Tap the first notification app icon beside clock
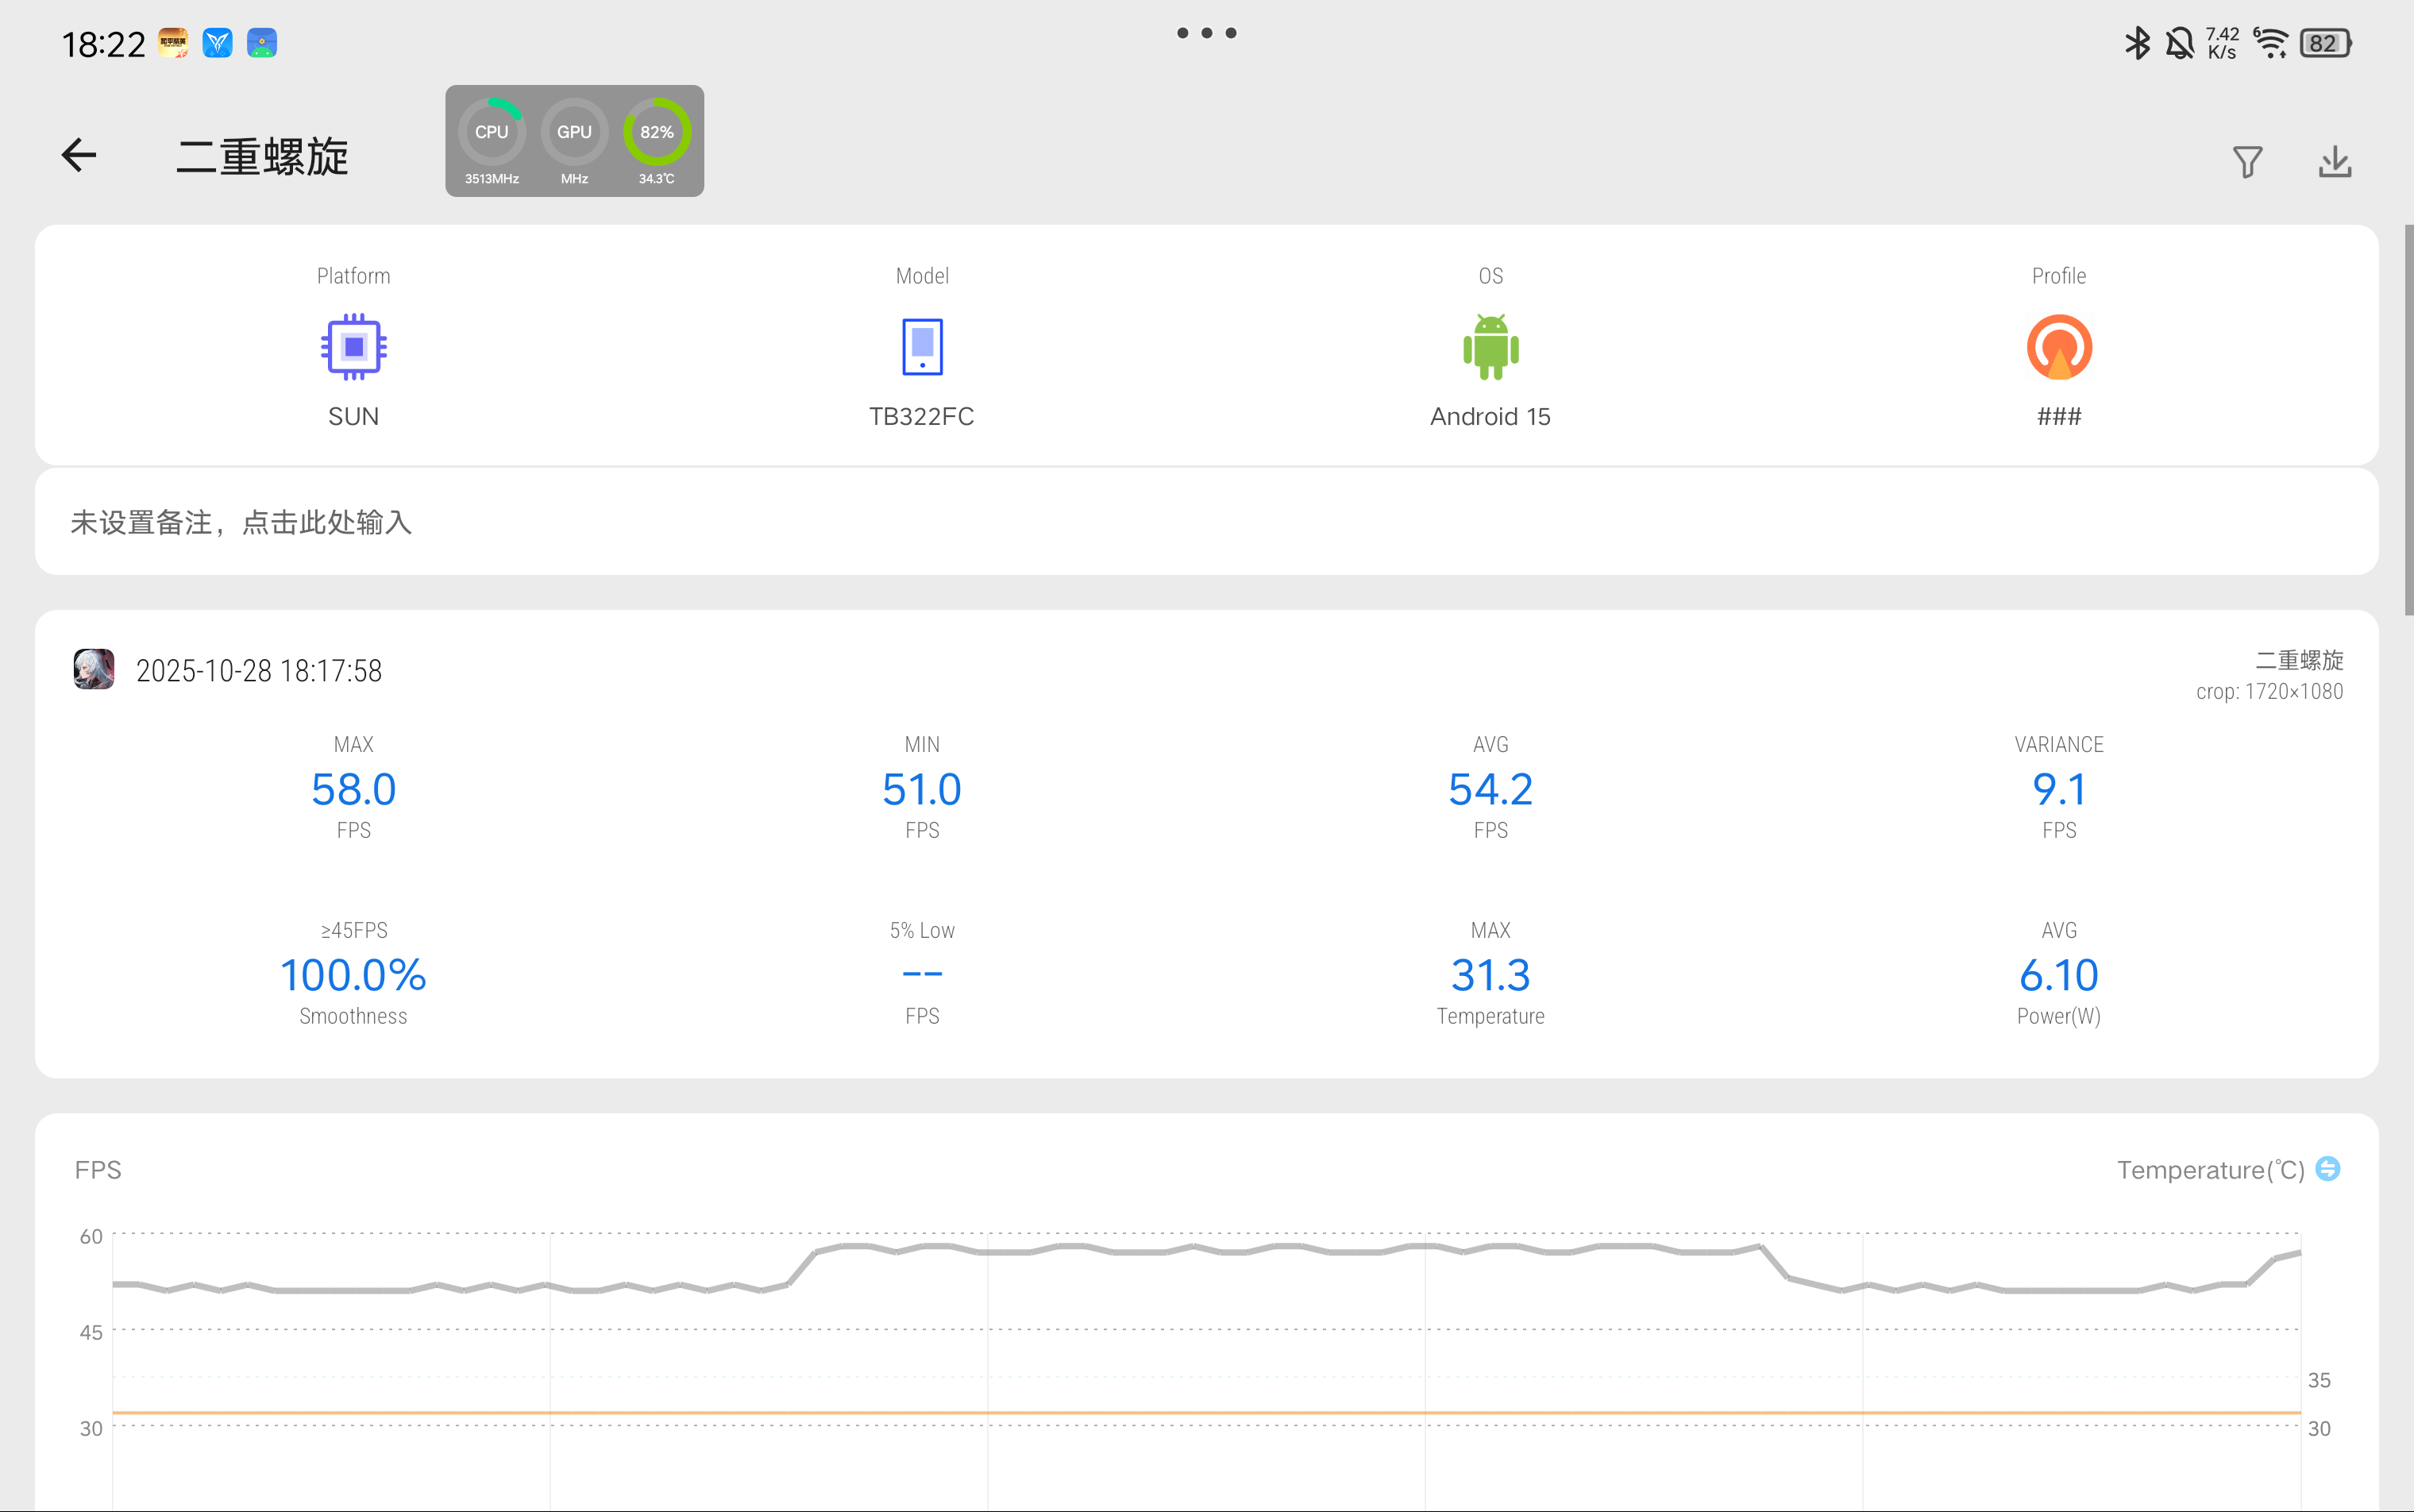Screen dimensions: 2414x1512 point(173,43)
